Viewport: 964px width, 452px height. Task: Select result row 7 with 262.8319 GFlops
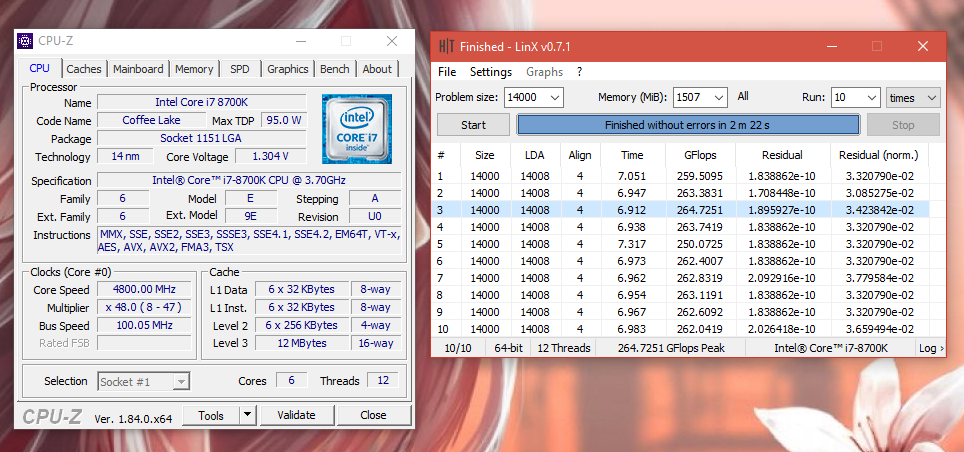tap(681, 278)
